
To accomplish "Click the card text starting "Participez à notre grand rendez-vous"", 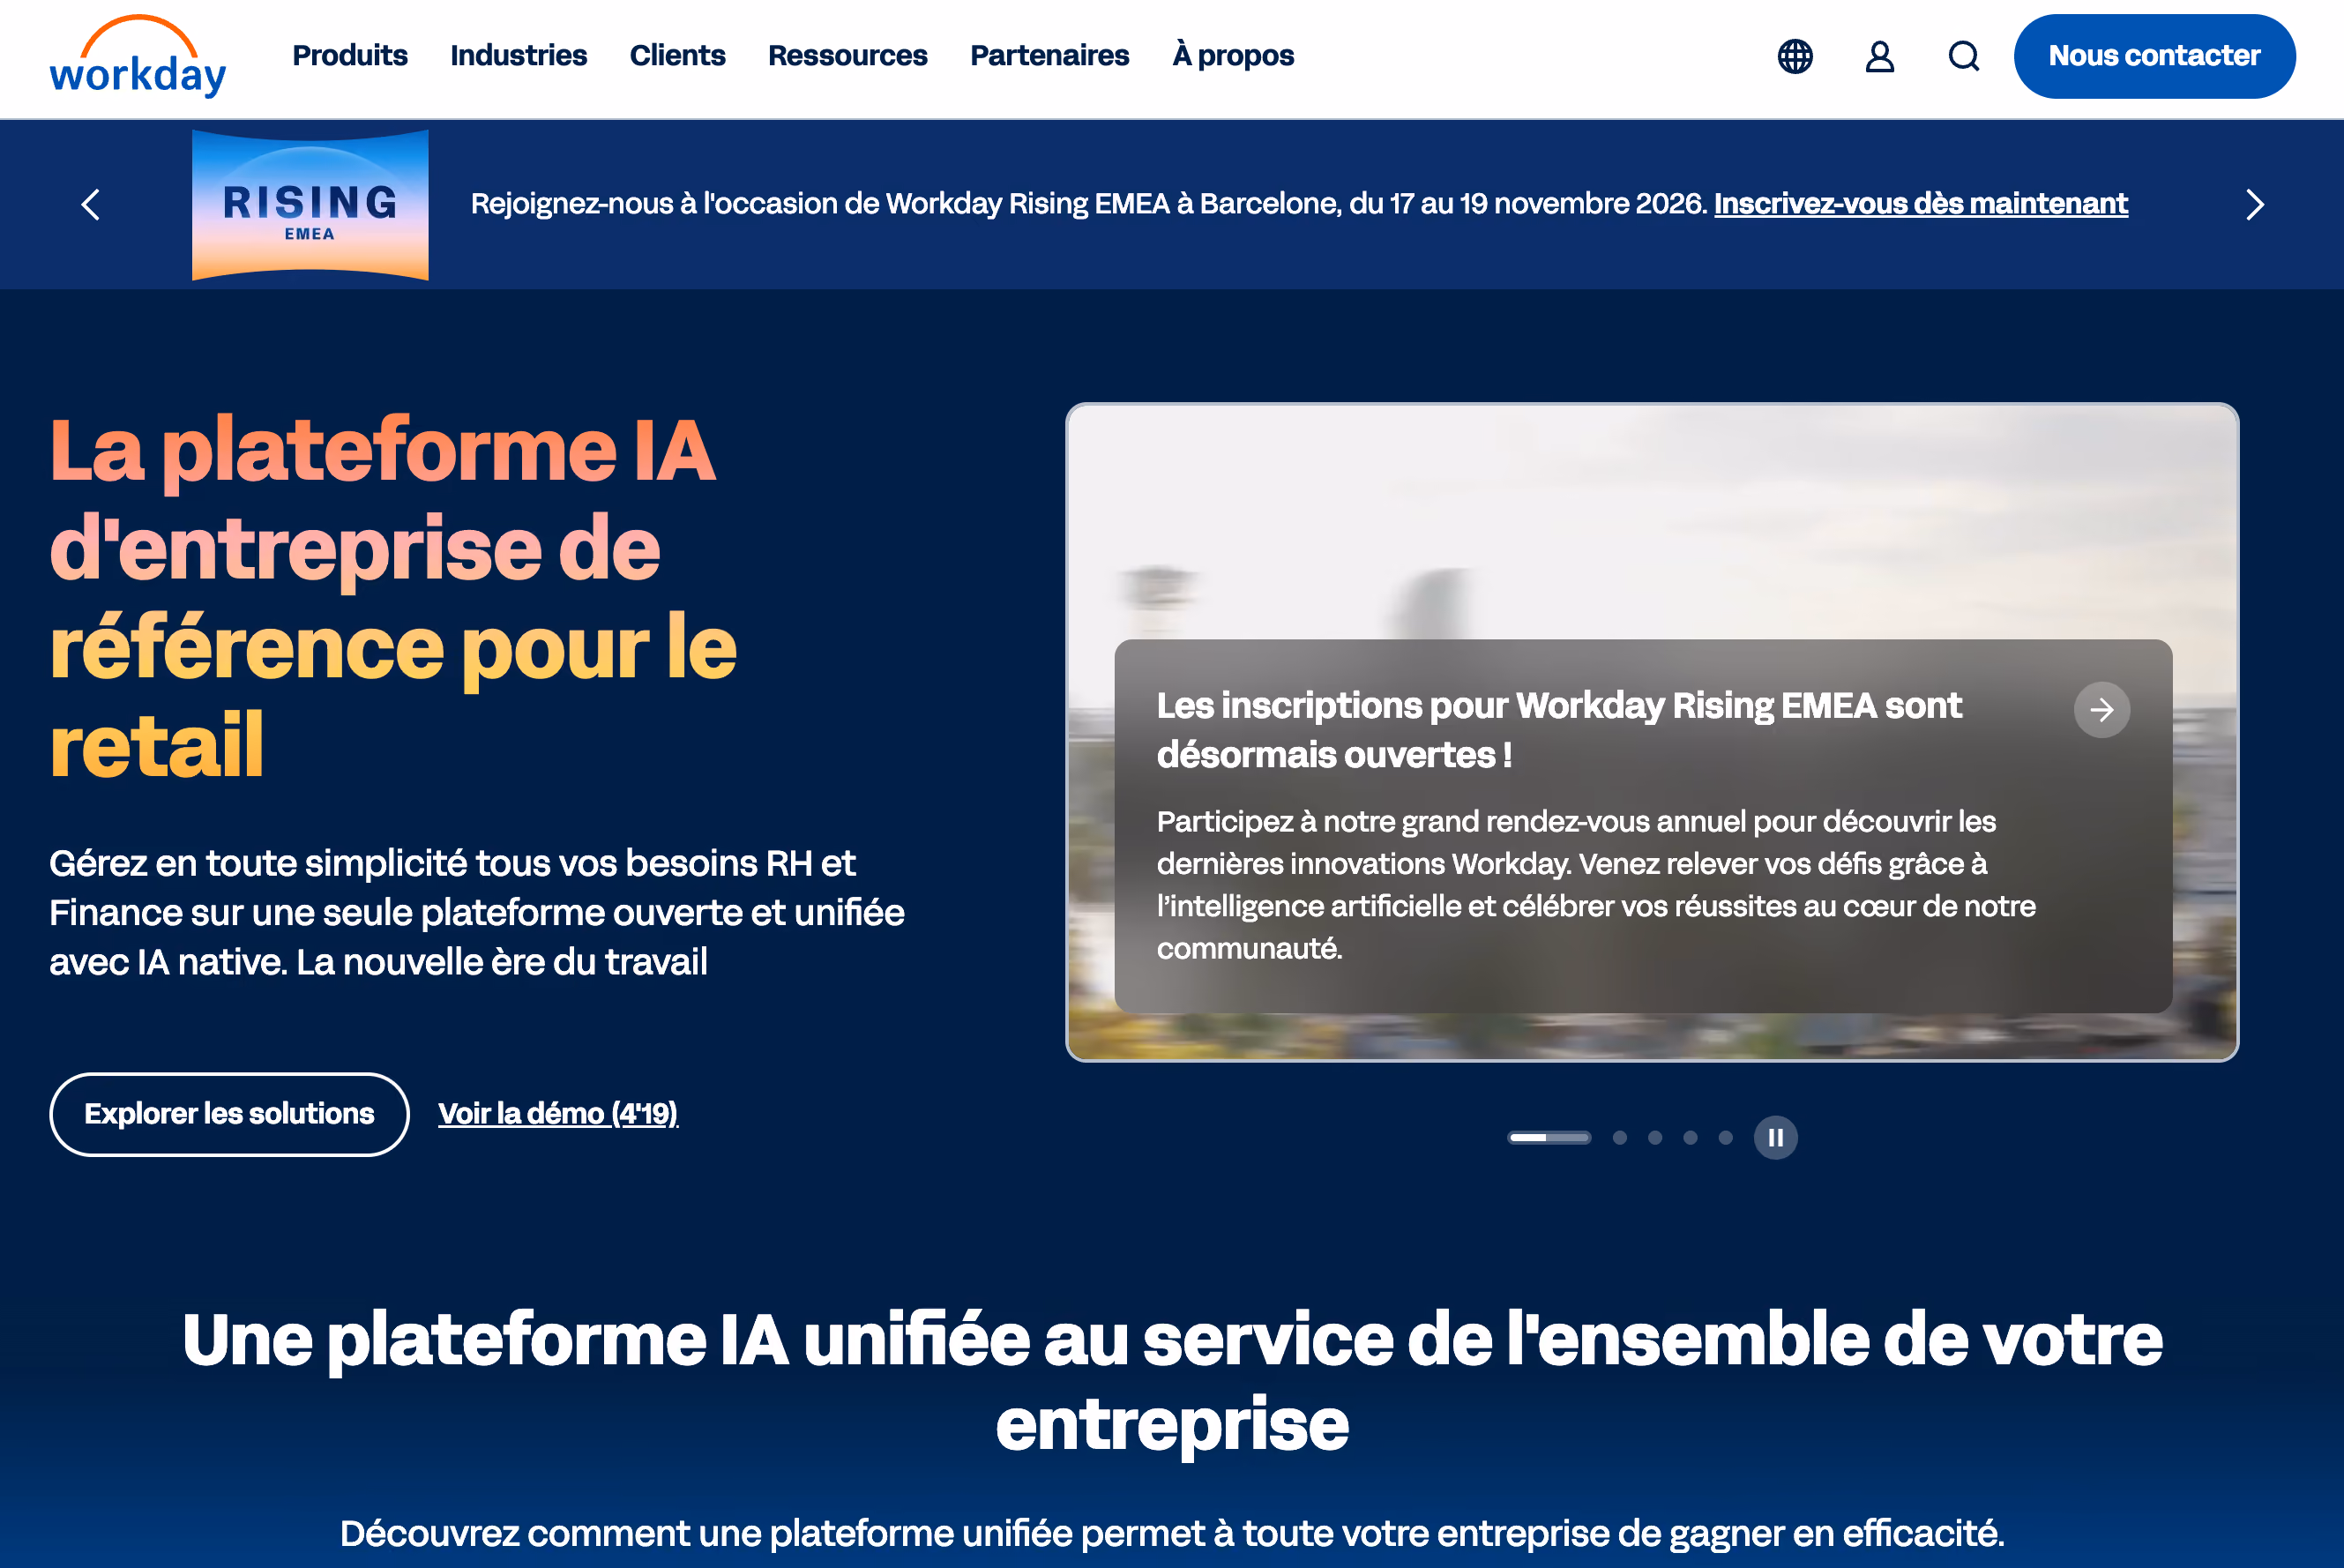I will (x=1596, y=884).
